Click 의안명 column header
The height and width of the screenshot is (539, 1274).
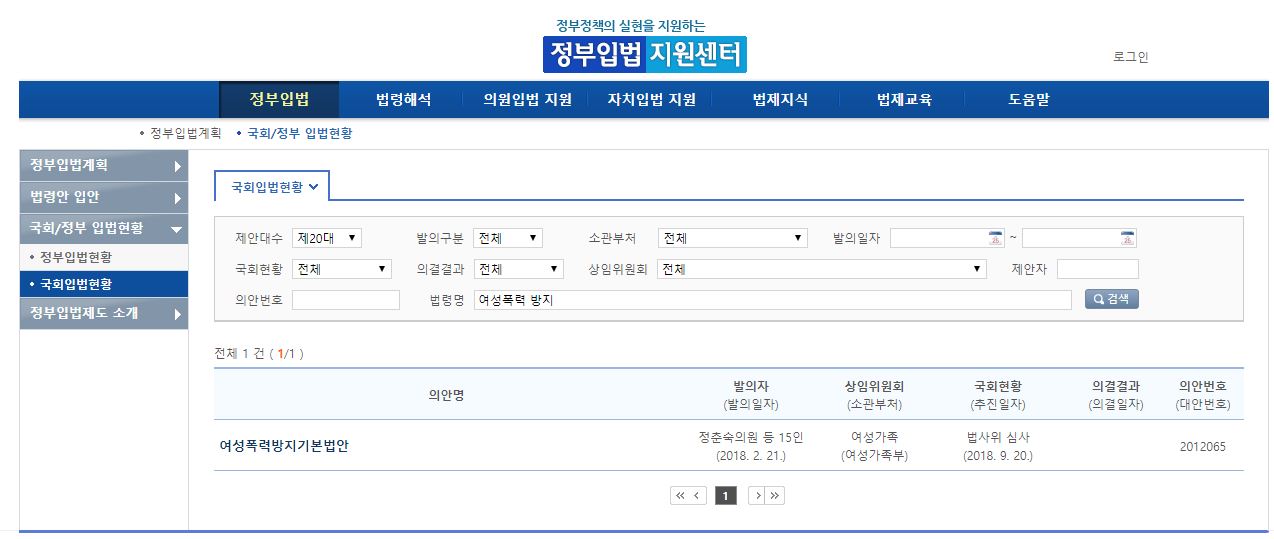point(446,395)
